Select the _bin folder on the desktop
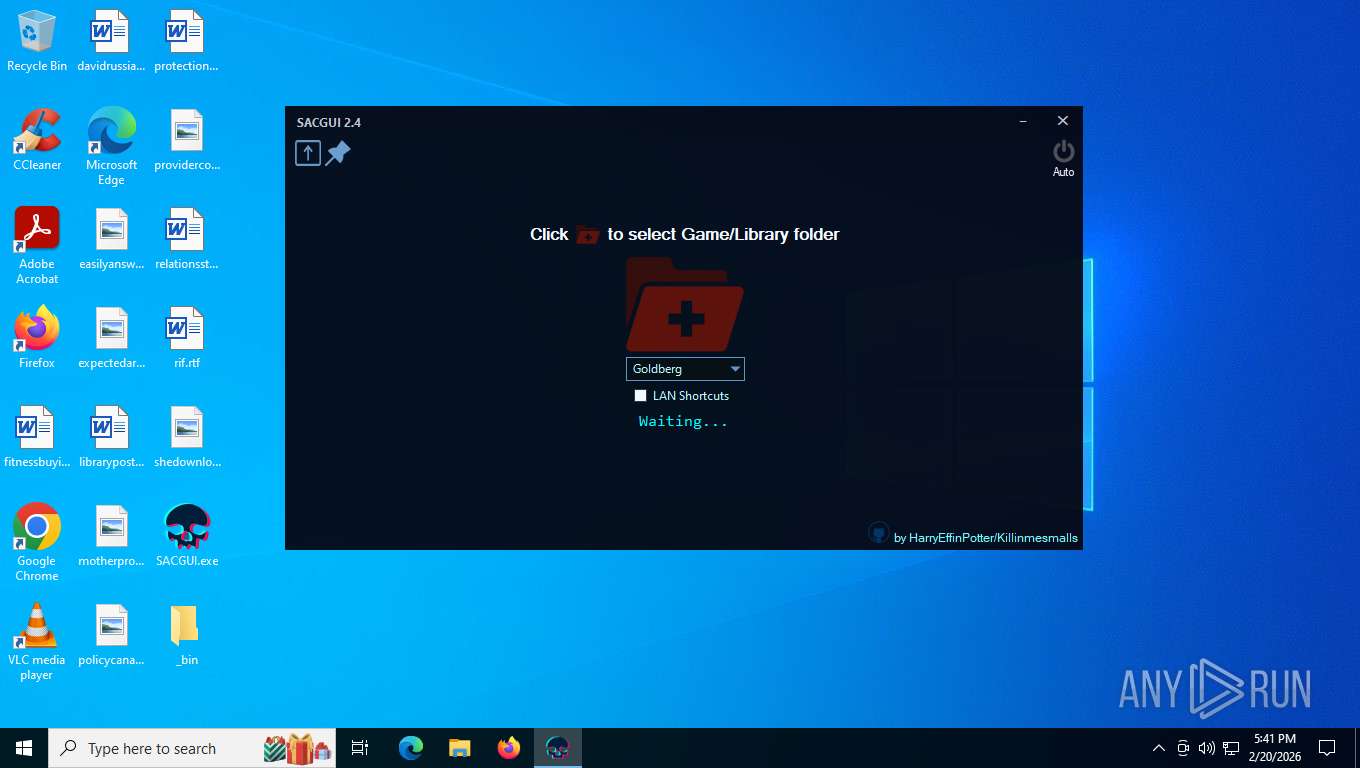 tap(187, 635)
